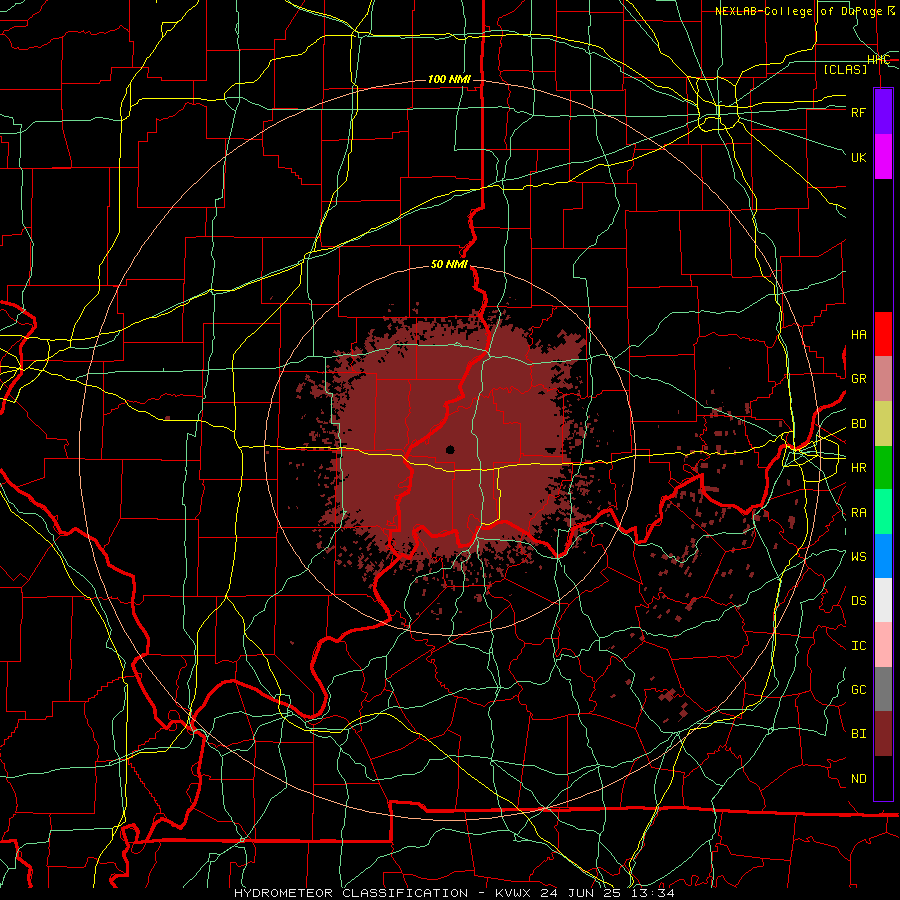Click the ND legend label
Screen dimensions: 900x900
coord(858,779)
